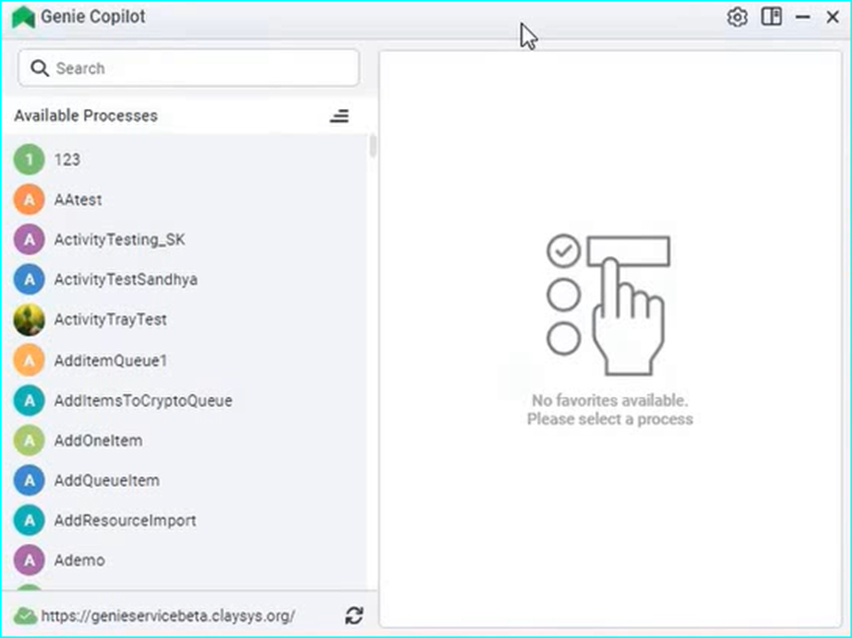Click the blue avatar for AddQueueItem
The height and width of the screenshot is (638, 852).
coord(29,480)
